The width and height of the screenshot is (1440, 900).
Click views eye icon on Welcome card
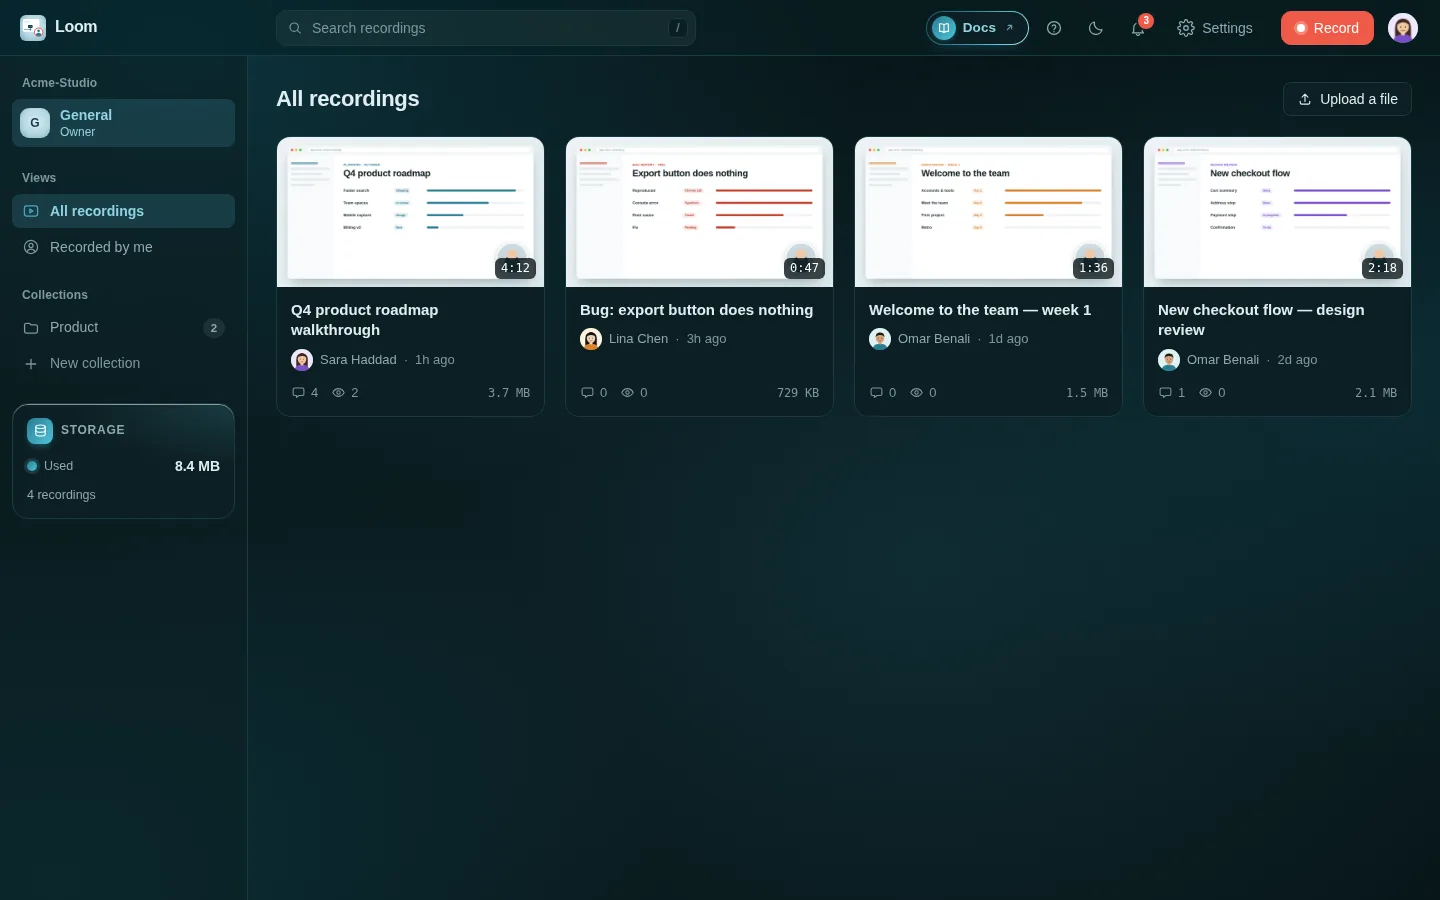coord(917,393)
